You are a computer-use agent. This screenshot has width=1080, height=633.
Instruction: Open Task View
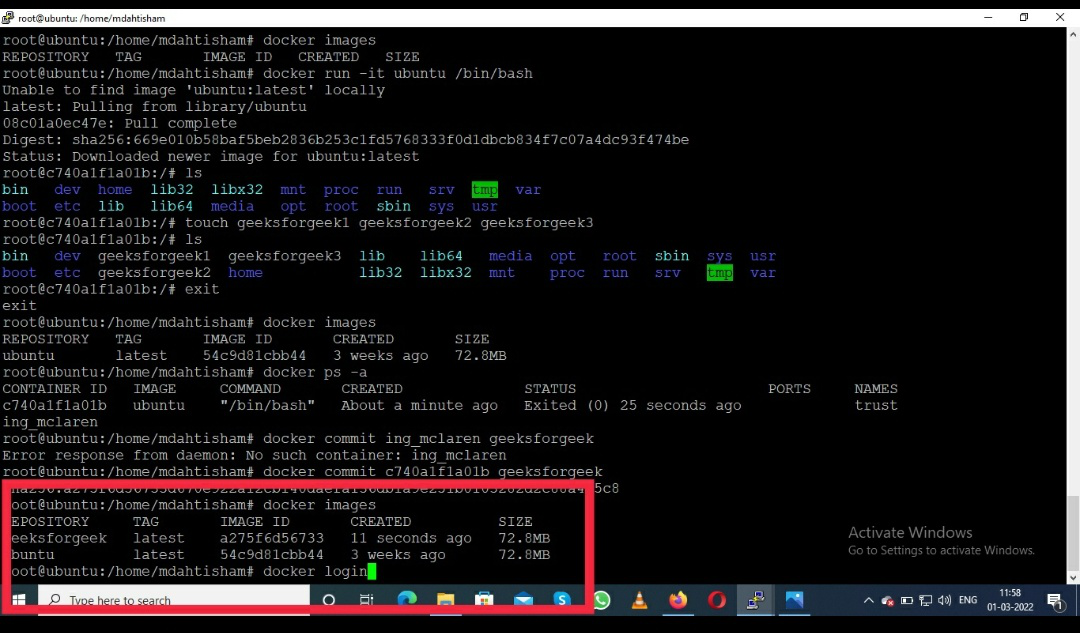[x=366, y=600]
